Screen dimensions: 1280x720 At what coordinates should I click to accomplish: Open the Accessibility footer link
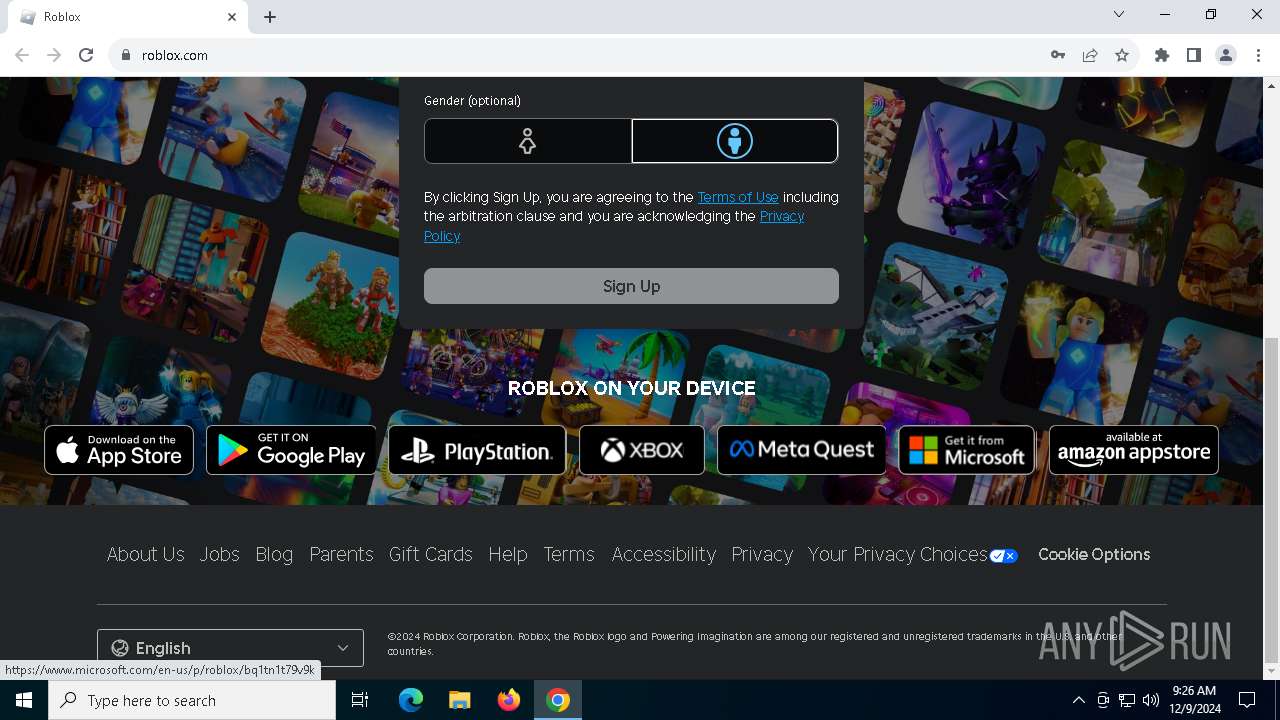pyautogui.click(x=663, y=554)
